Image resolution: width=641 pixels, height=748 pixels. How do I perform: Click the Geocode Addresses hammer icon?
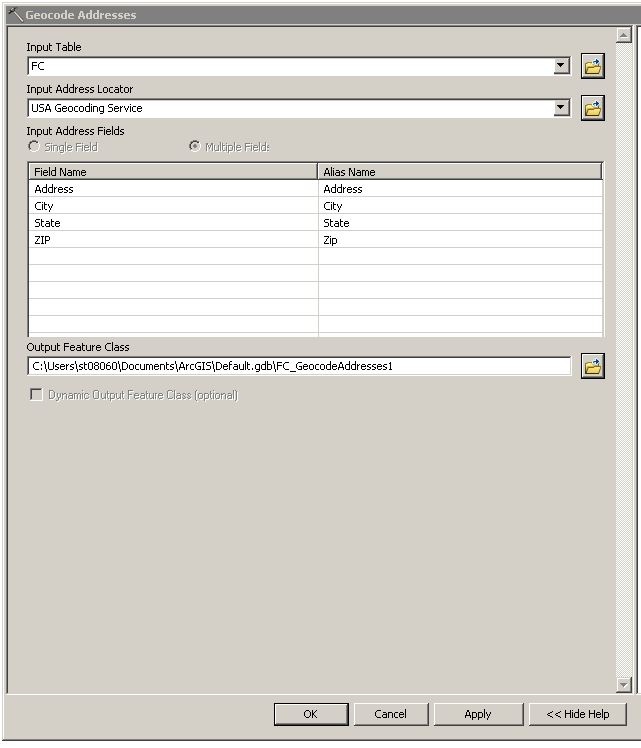pos(15,15)
